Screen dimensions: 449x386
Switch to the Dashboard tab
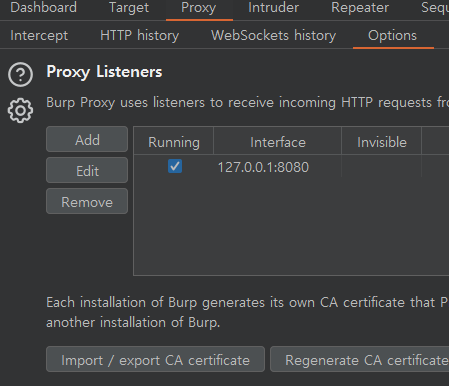pyautogui.click(x=44, y=8)
